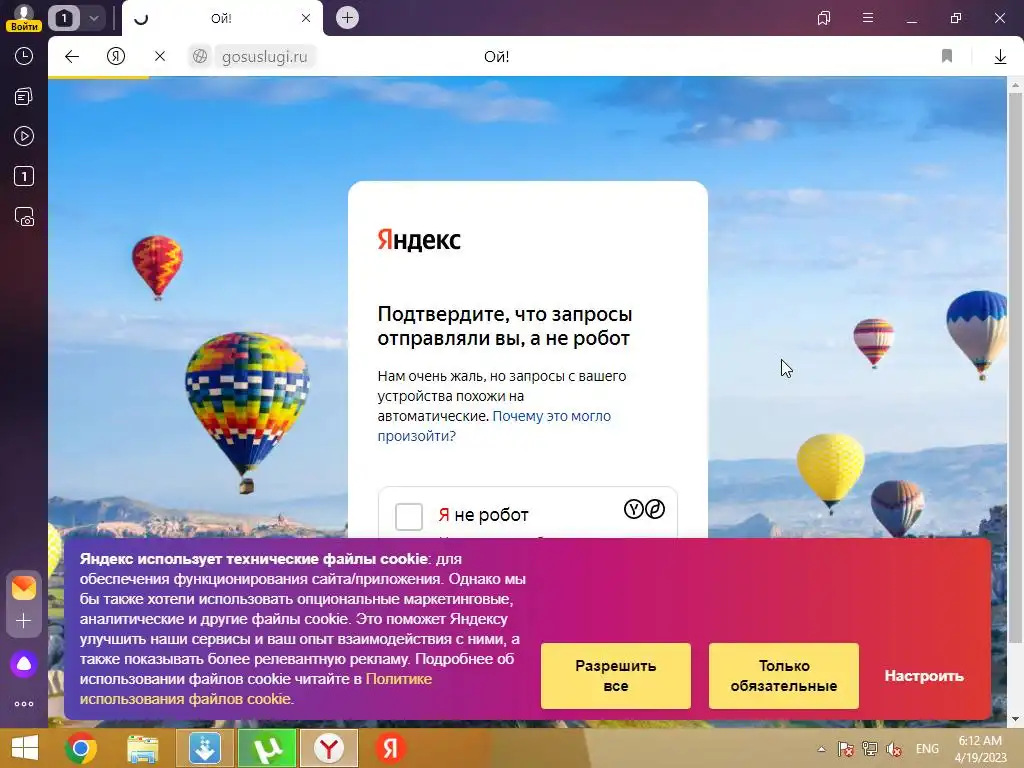
Task: Open File Explorer from taskbar
Action: (x=142, y=748)
